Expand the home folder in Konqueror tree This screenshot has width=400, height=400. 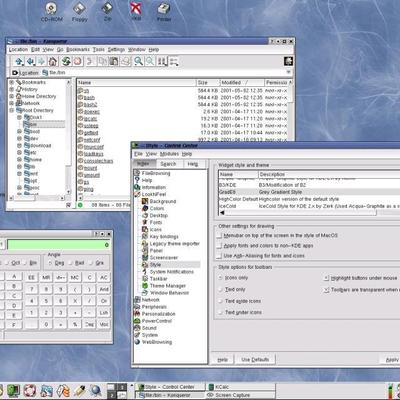(19, 159)
